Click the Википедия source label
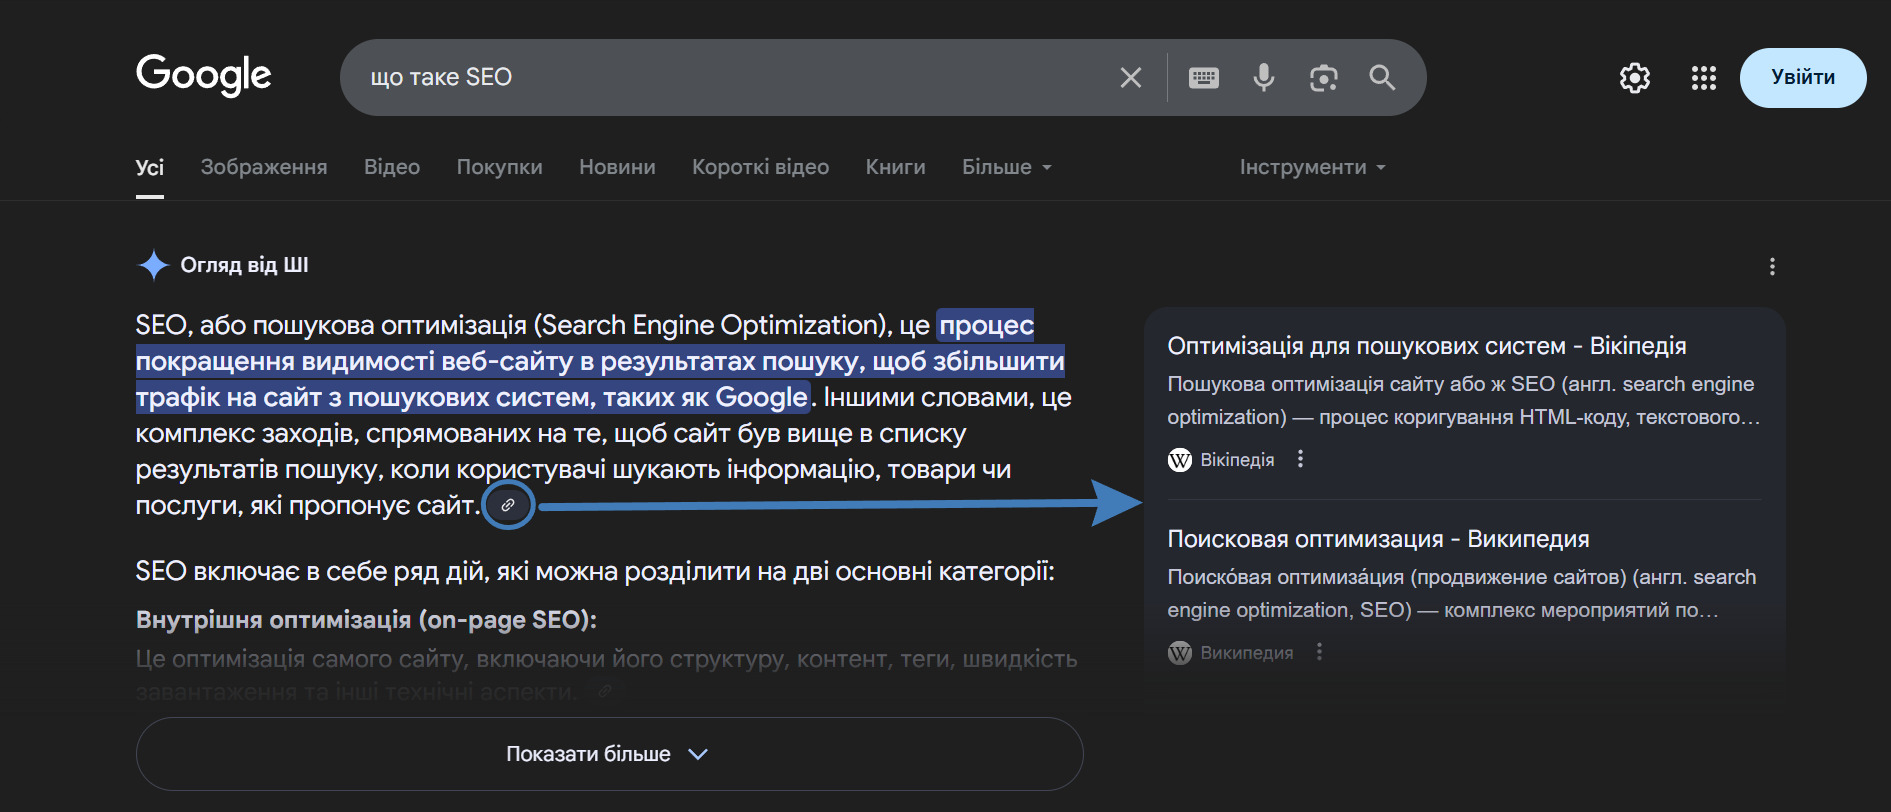The height and width of the screenshot is (812, 1891). [1246, 653]
